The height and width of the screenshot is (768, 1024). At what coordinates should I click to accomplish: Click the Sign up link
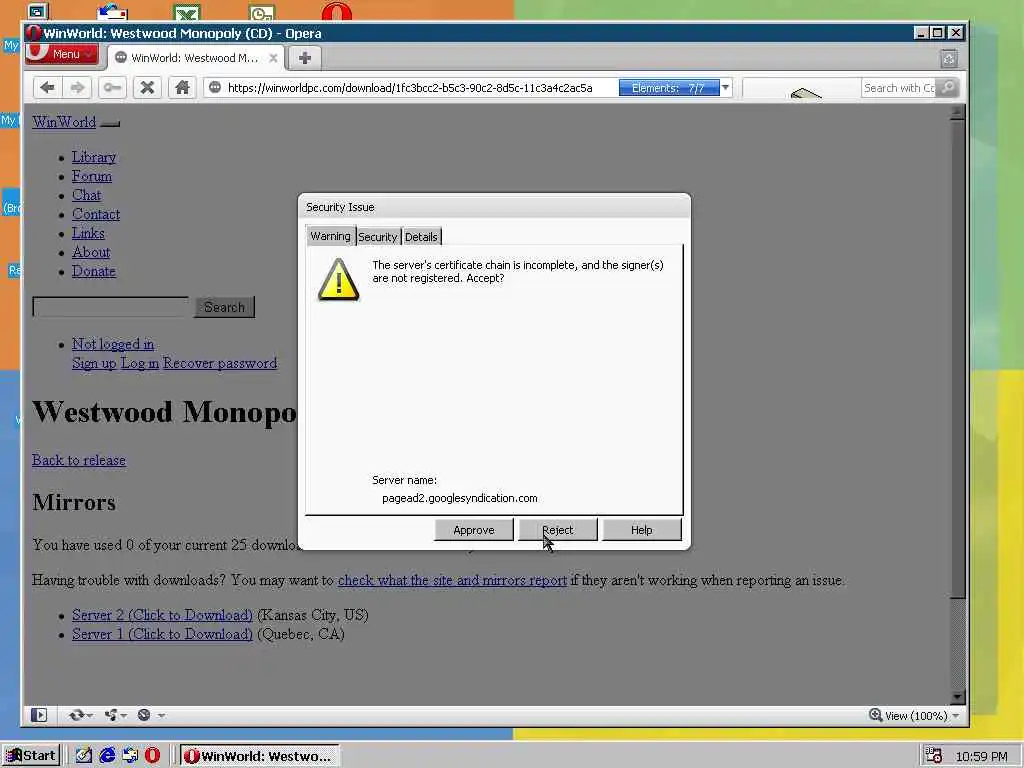pyautogui.click(x=94, y=363)
